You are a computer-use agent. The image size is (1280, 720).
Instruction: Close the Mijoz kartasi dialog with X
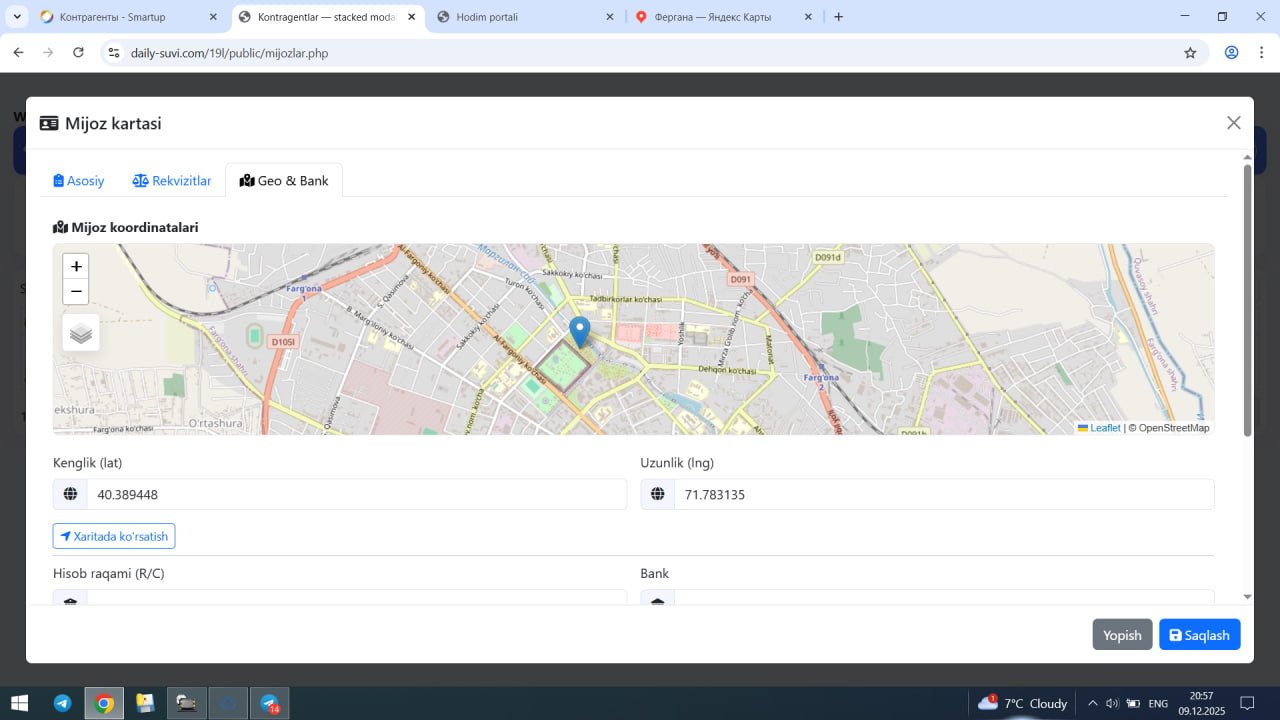[x=1233, y=123]
